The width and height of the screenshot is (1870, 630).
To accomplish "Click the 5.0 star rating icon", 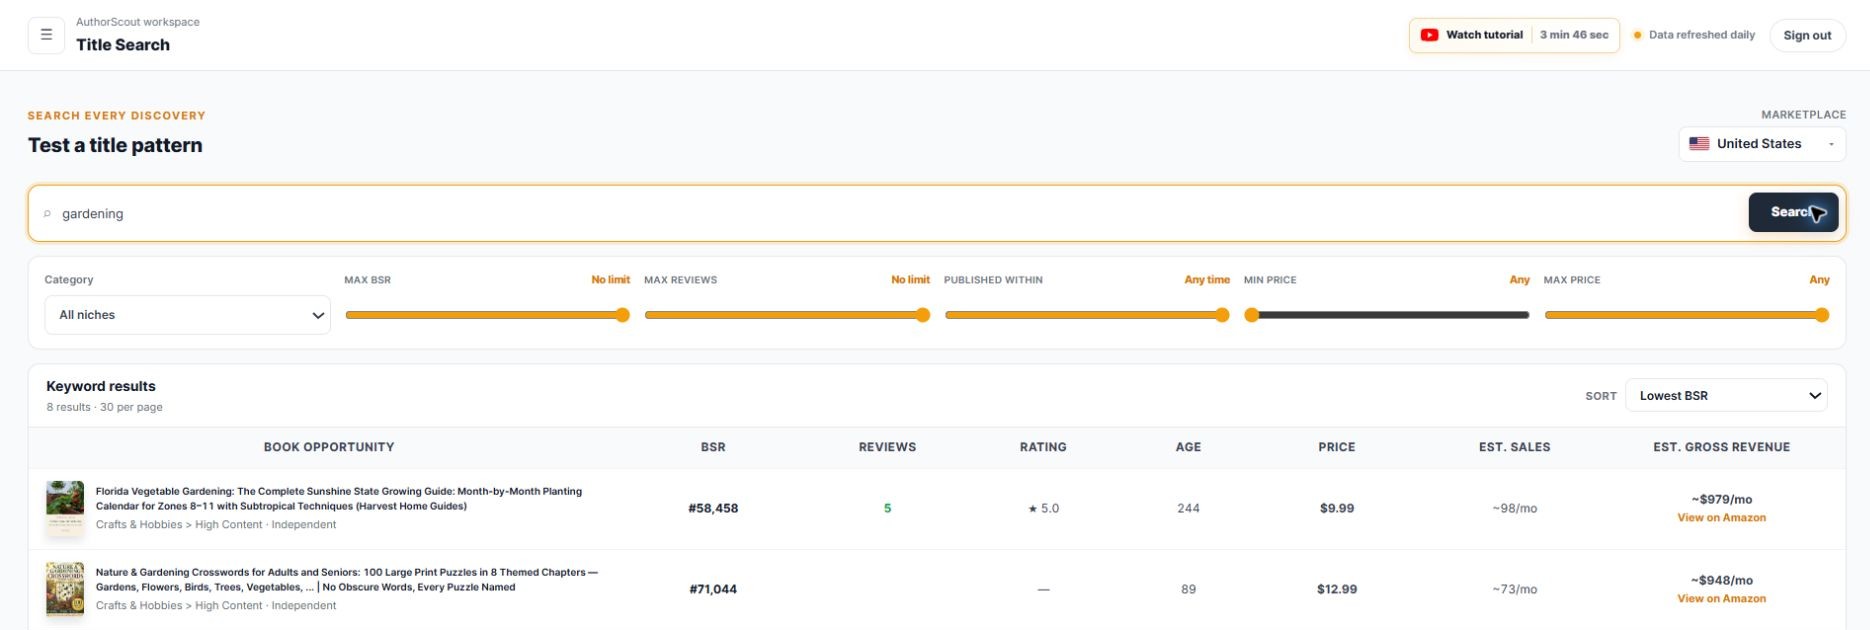I will click(x=1032, y=509).
